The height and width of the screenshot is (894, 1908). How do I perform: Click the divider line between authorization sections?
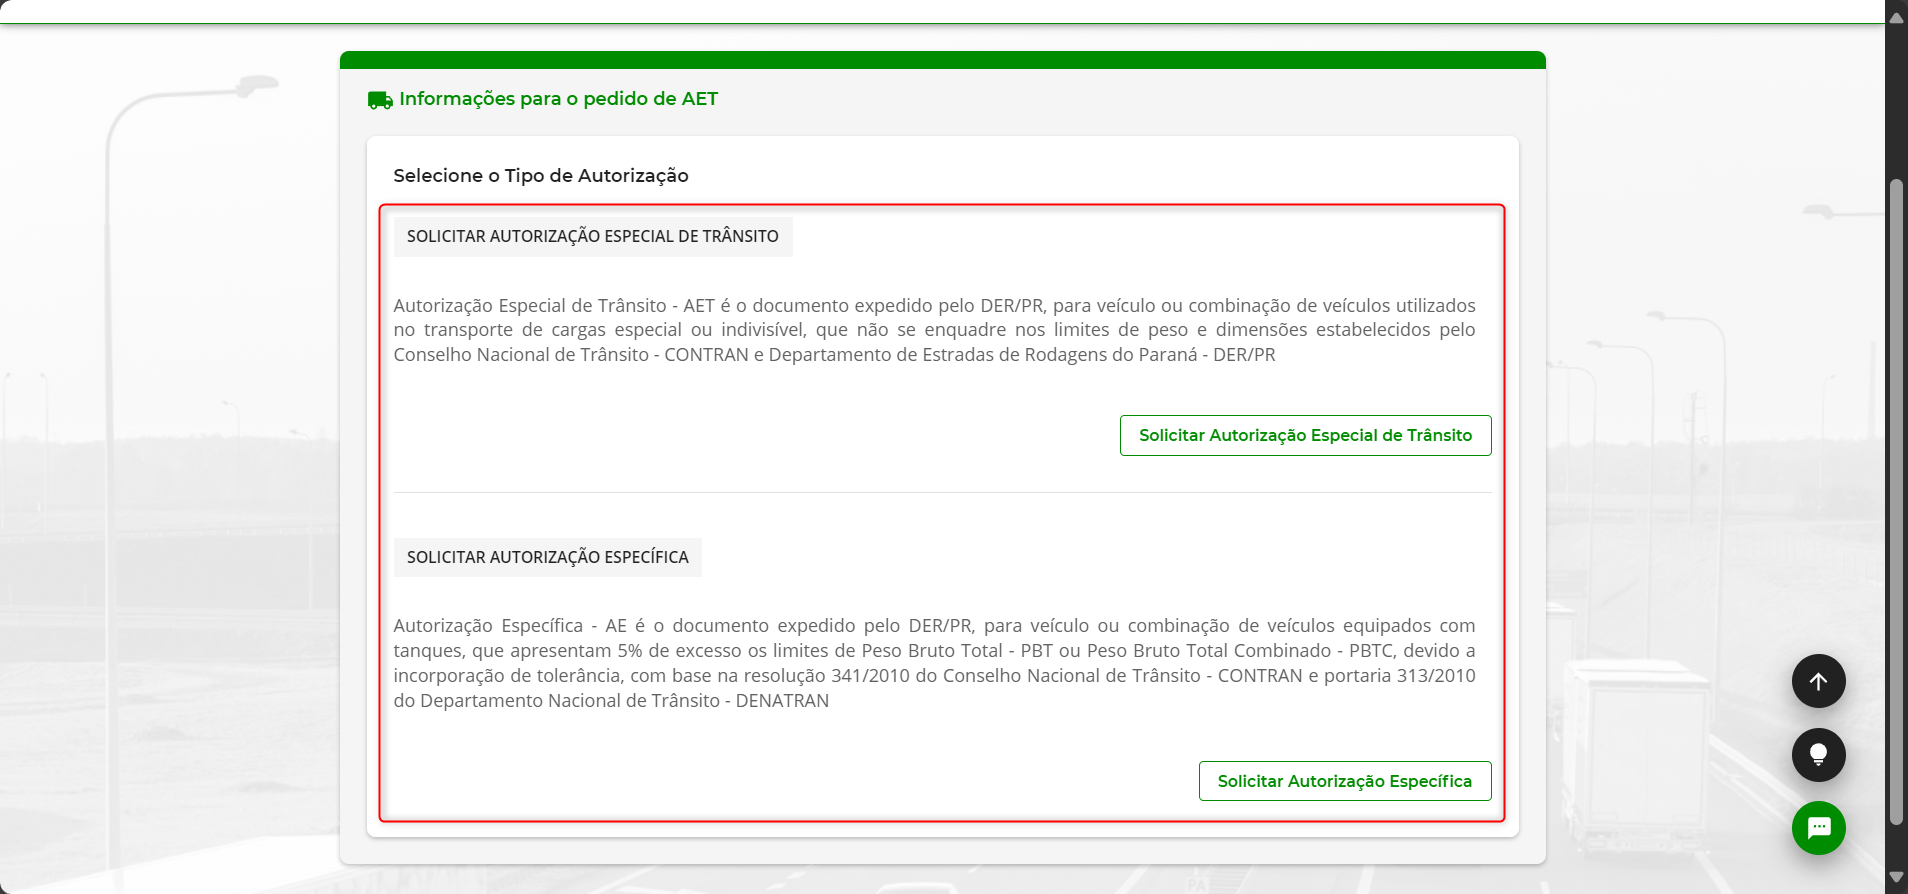(x=942, y=493)
